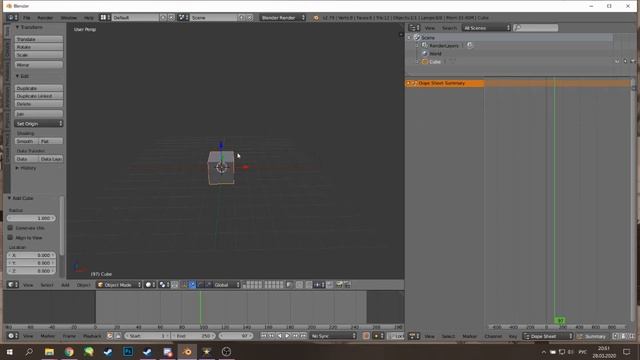Click the End frame field
Image resolution: width=640 pixels, height=360 pixels.
click(x=193, y=336)
